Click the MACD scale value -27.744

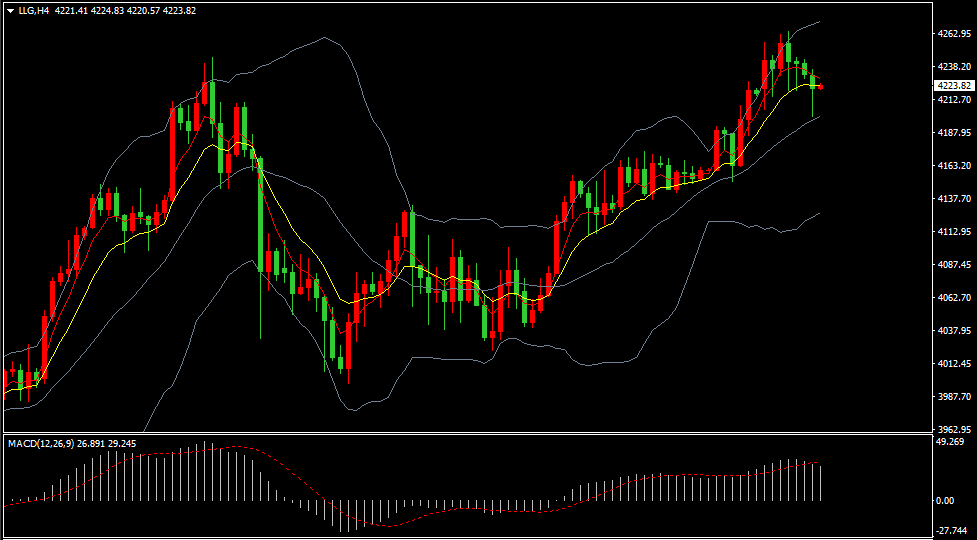click(x=952, y=531)
